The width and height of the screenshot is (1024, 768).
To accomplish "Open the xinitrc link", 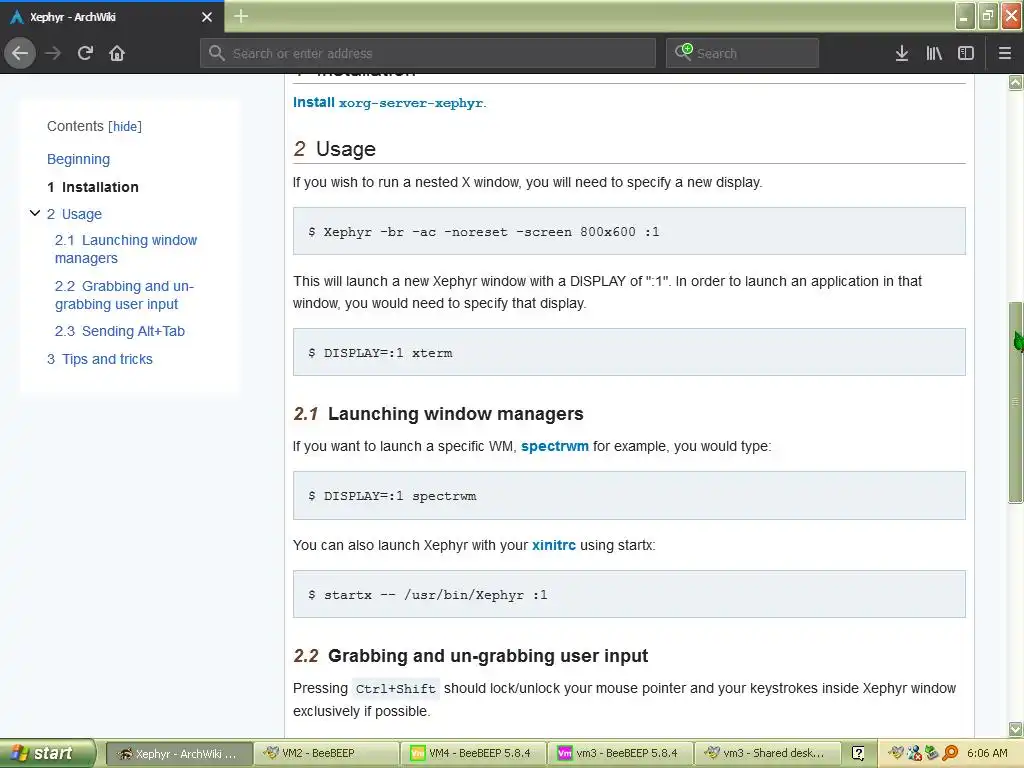I will click(554, 545).
